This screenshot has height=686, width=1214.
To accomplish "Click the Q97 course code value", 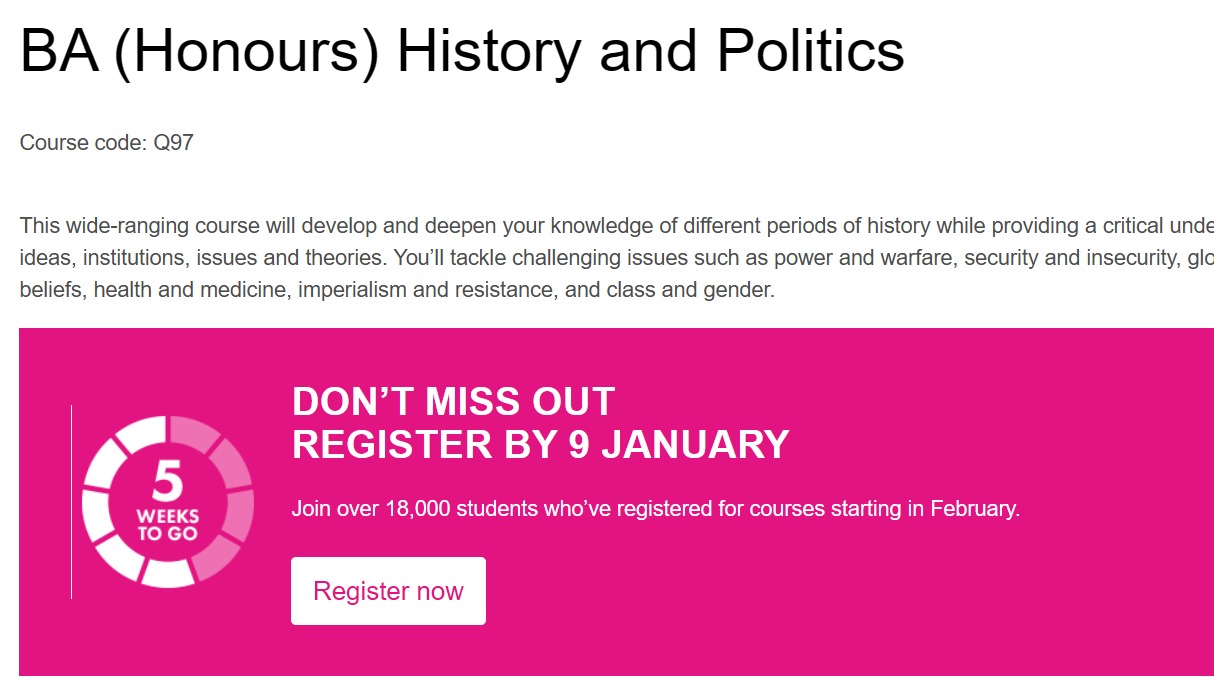I will pyautogui.click(x=173, y=143).
